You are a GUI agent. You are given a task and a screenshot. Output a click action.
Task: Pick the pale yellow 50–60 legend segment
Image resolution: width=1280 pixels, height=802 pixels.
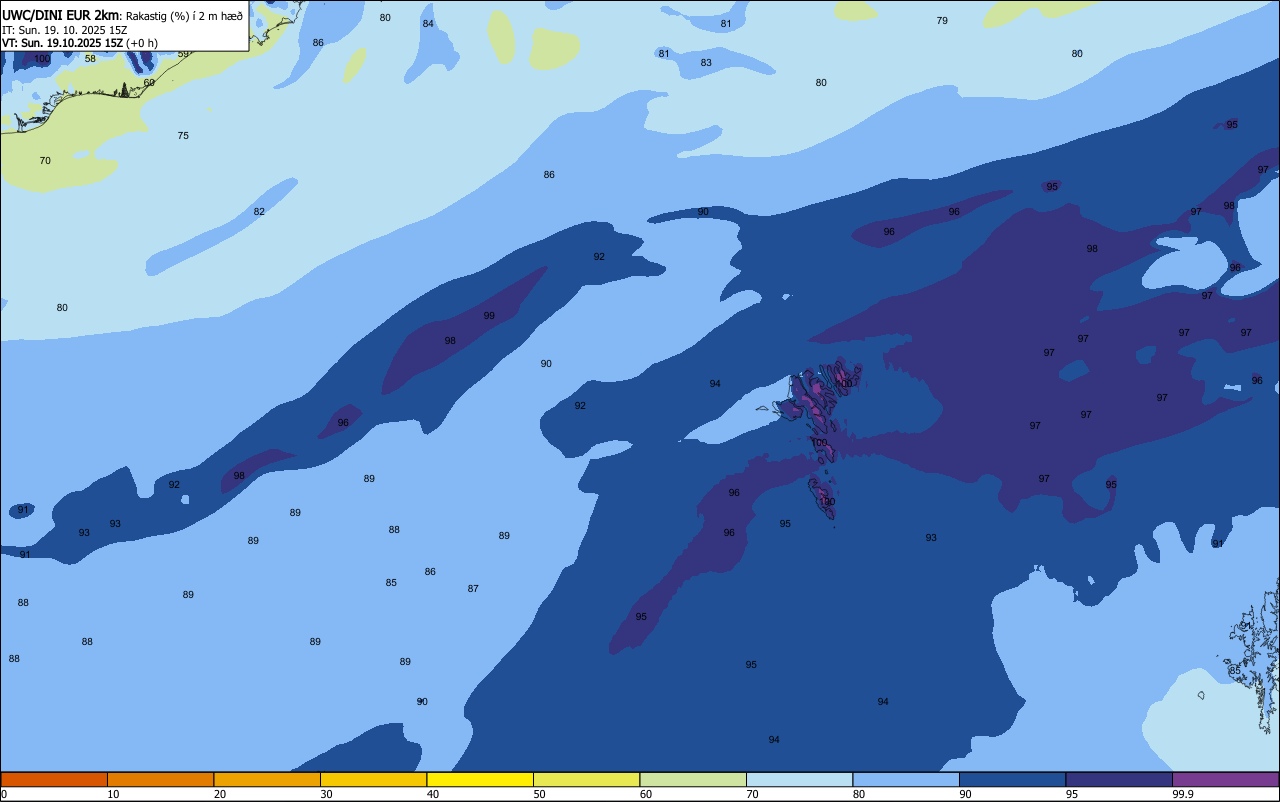tap(586, 779)
